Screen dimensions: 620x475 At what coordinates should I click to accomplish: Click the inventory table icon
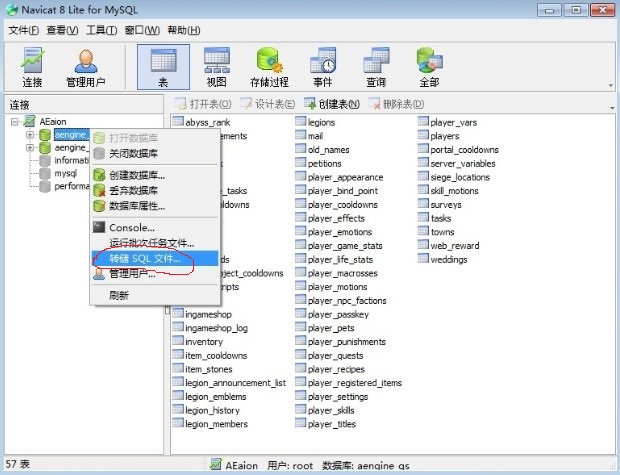point(178,341)
